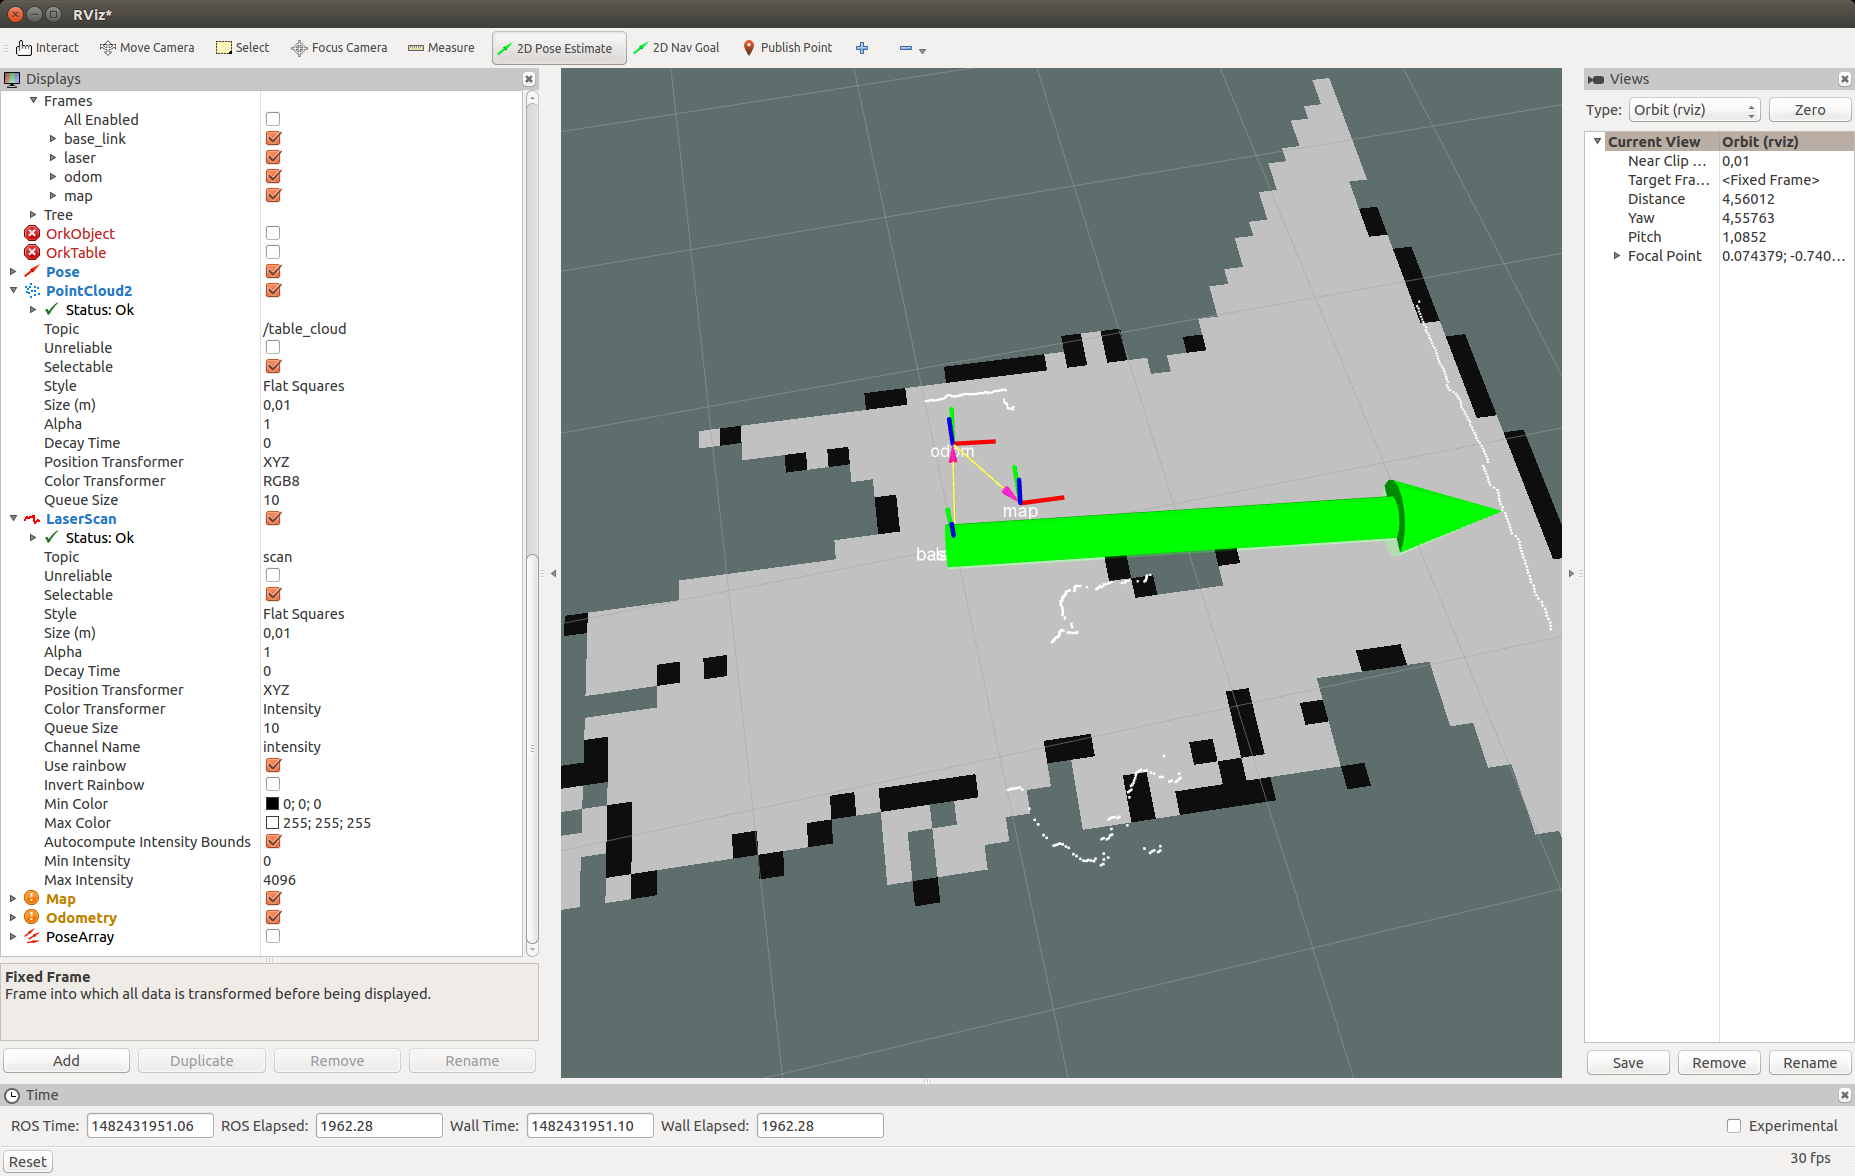Select PointCloud2 topic '/table_cloud'
This screenshot has width=1855, height=1176.
(x=304, y=328)
